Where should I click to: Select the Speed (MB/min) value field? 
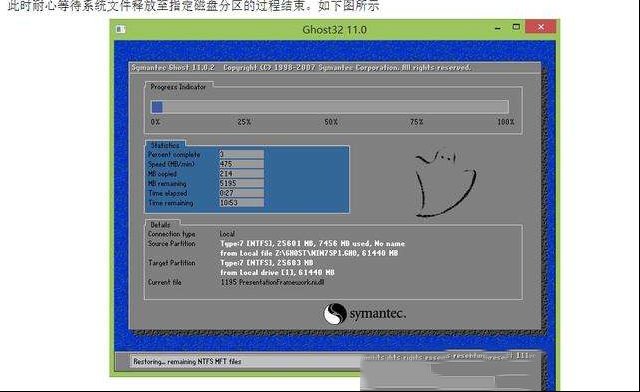242,164
